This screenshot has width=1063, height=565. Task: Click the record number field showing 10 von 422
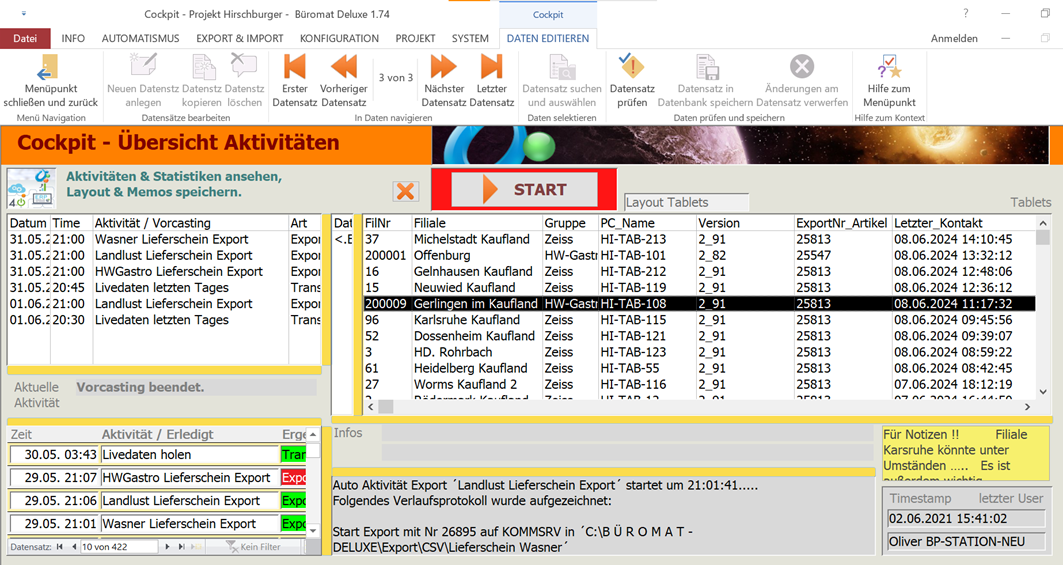pos(118,547)
